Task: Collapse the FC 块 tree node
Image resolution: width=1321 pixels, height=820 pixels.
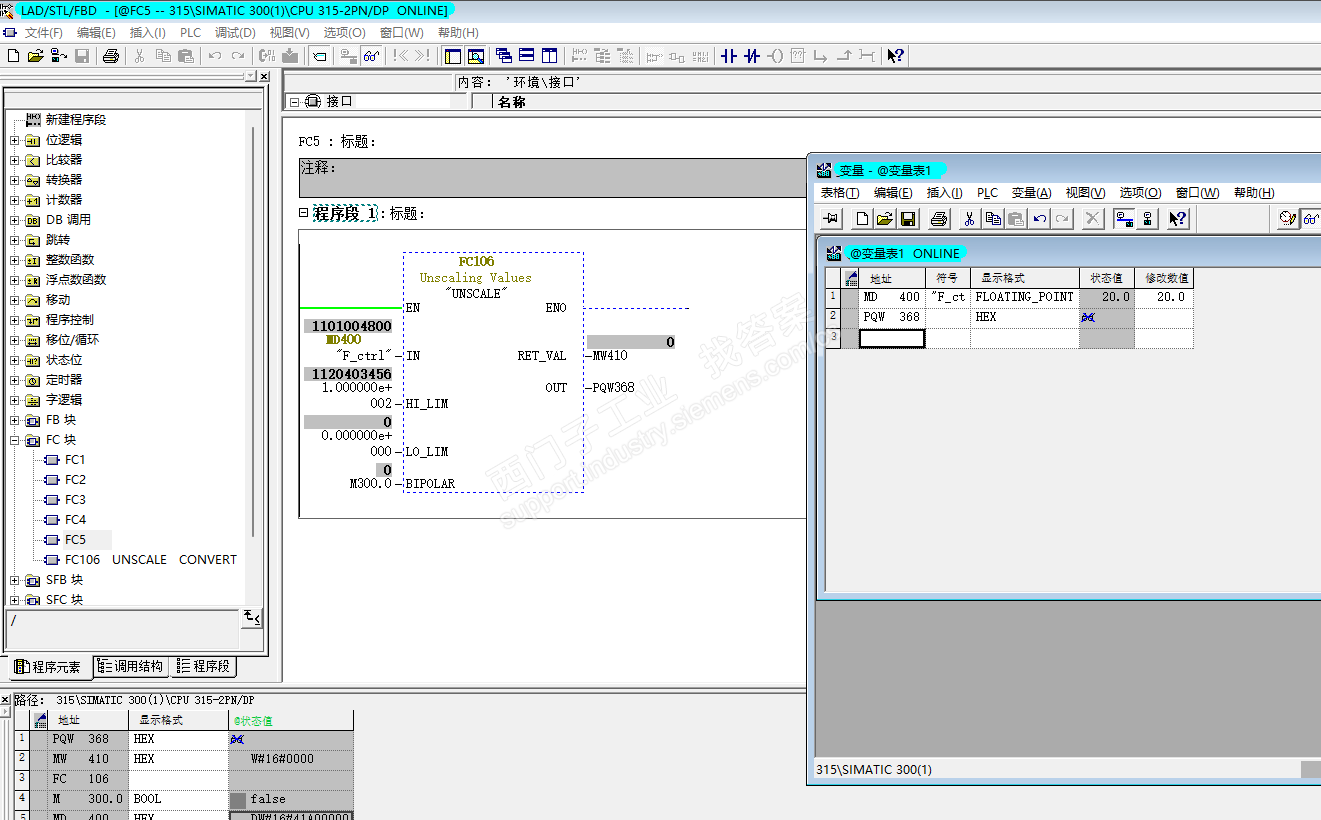Action: (15, 440)
